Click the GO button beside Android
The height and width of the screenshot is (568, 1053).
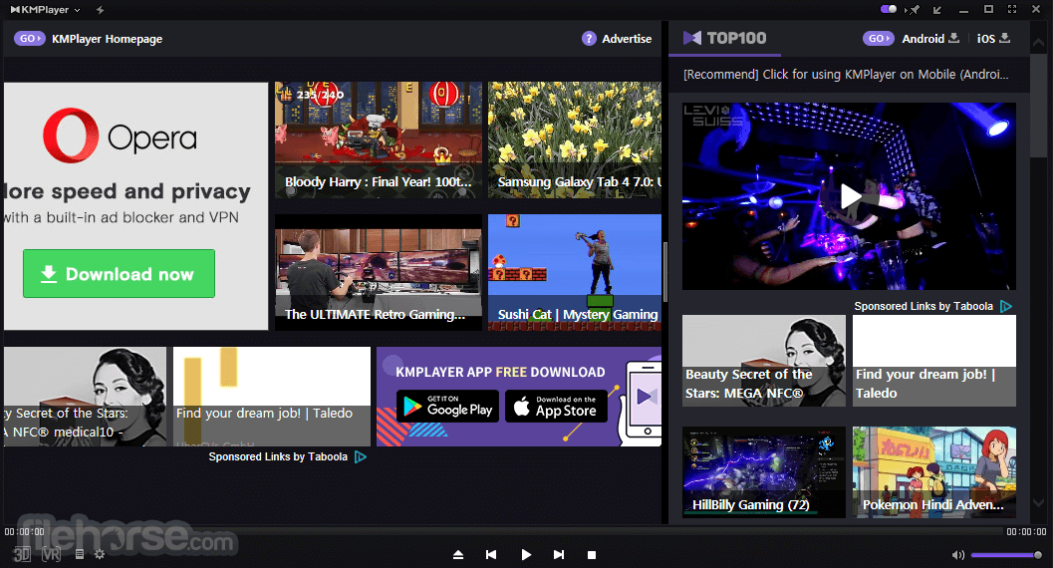878,38
